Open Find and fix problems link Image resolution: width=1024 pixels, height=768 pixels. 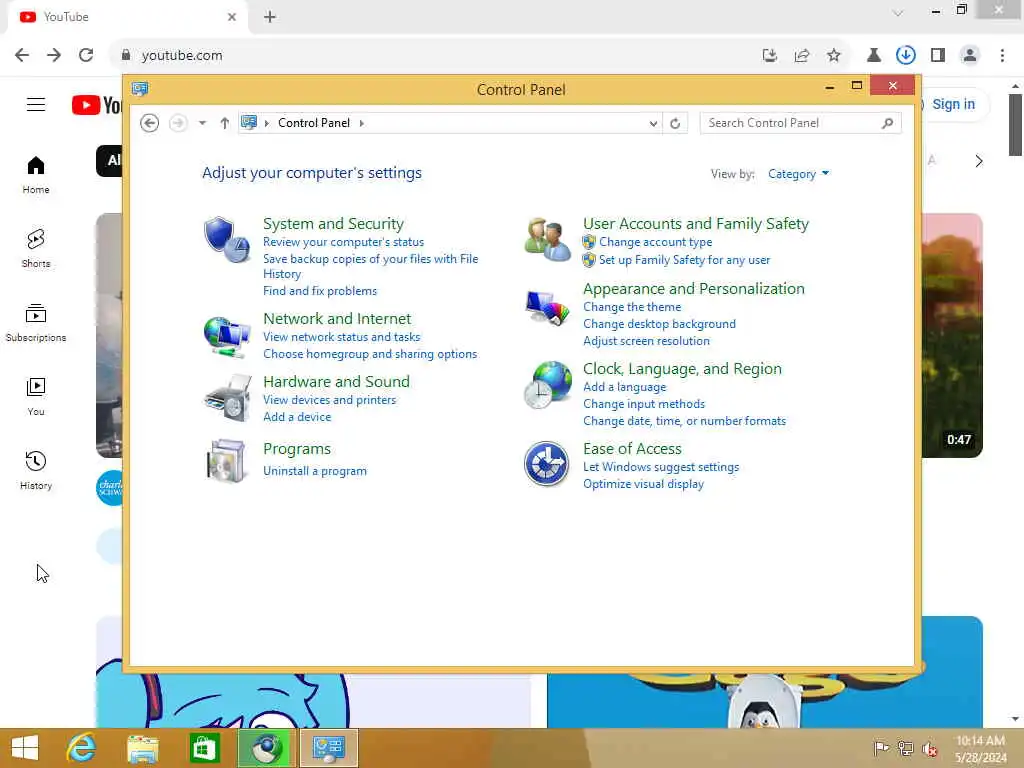tap(320, 291)
